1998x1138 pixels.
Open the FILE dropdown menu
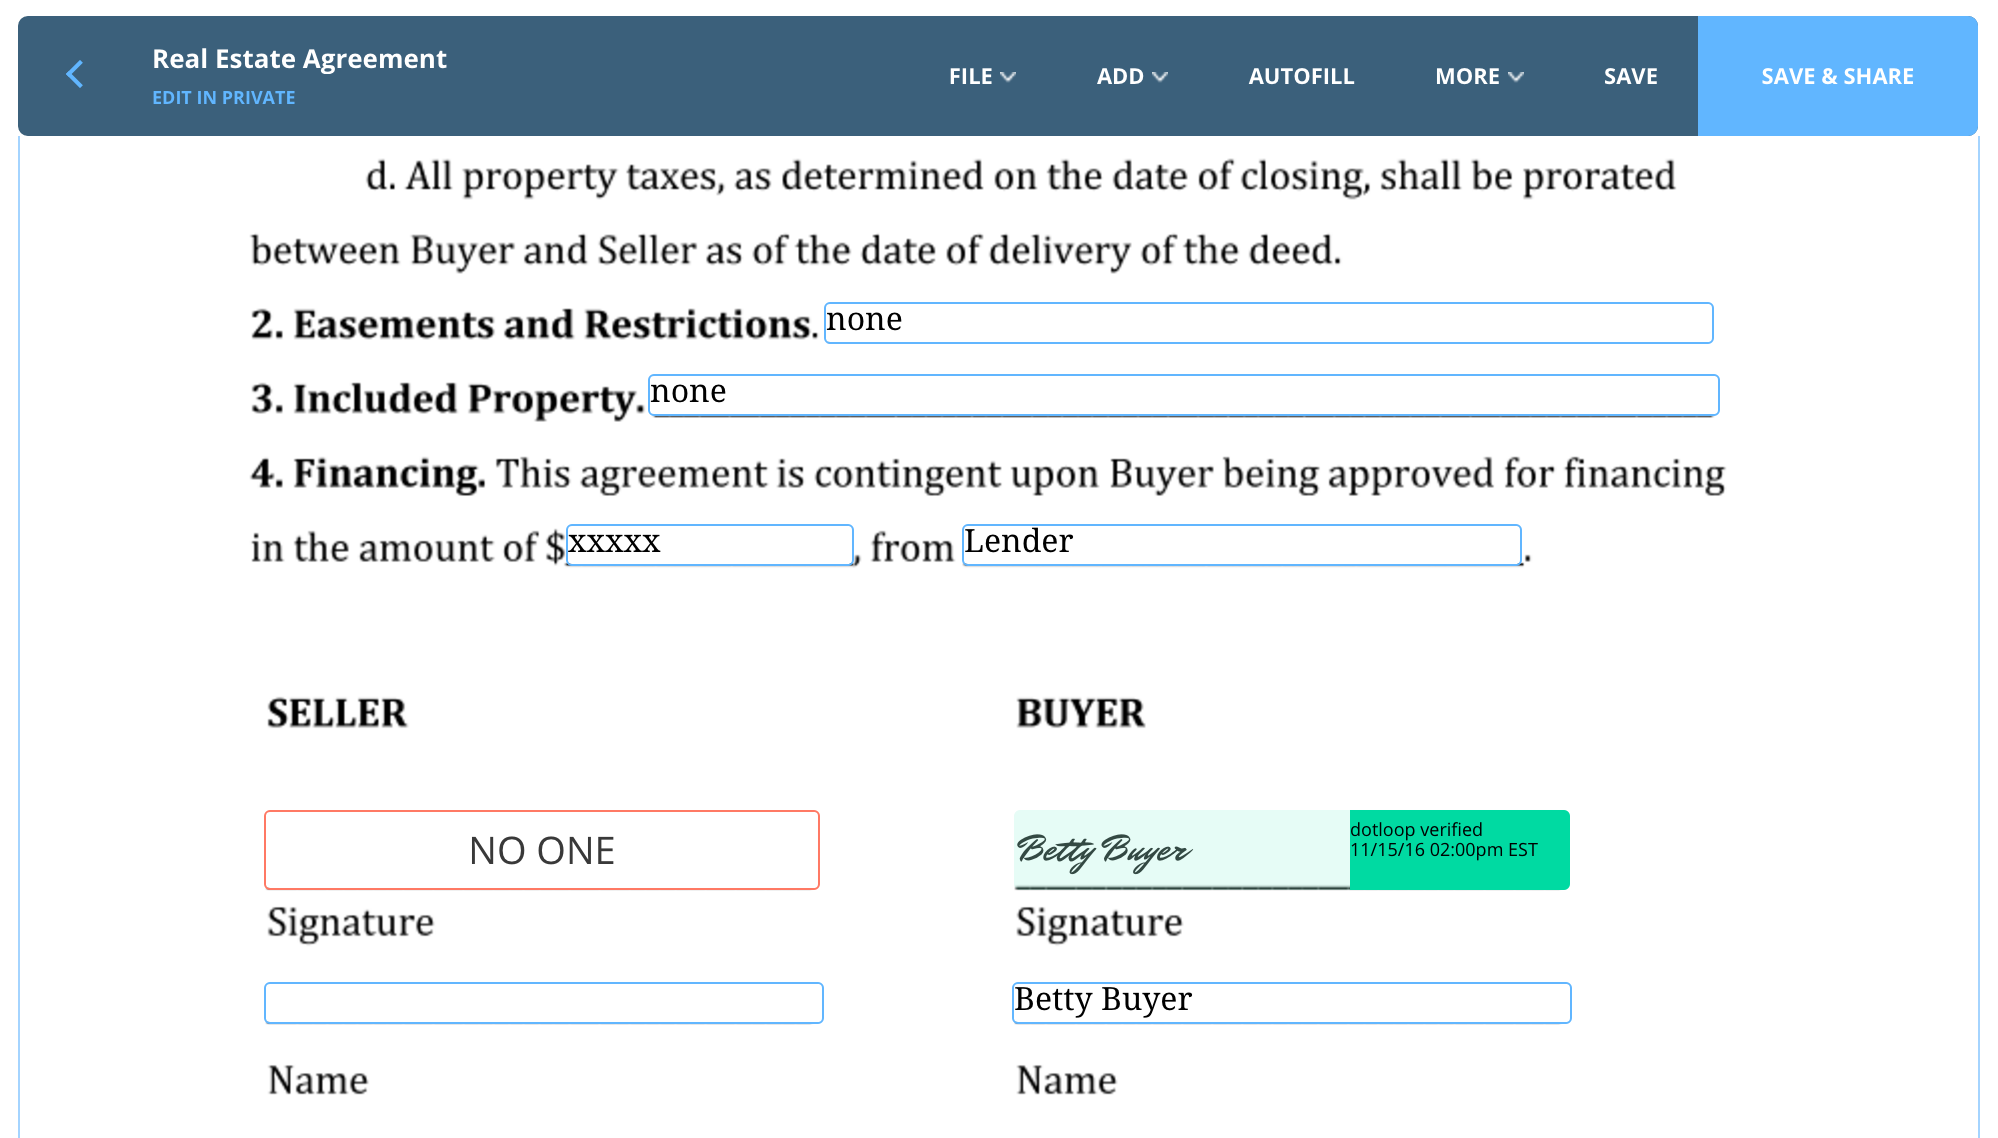(x=981, y=76)
